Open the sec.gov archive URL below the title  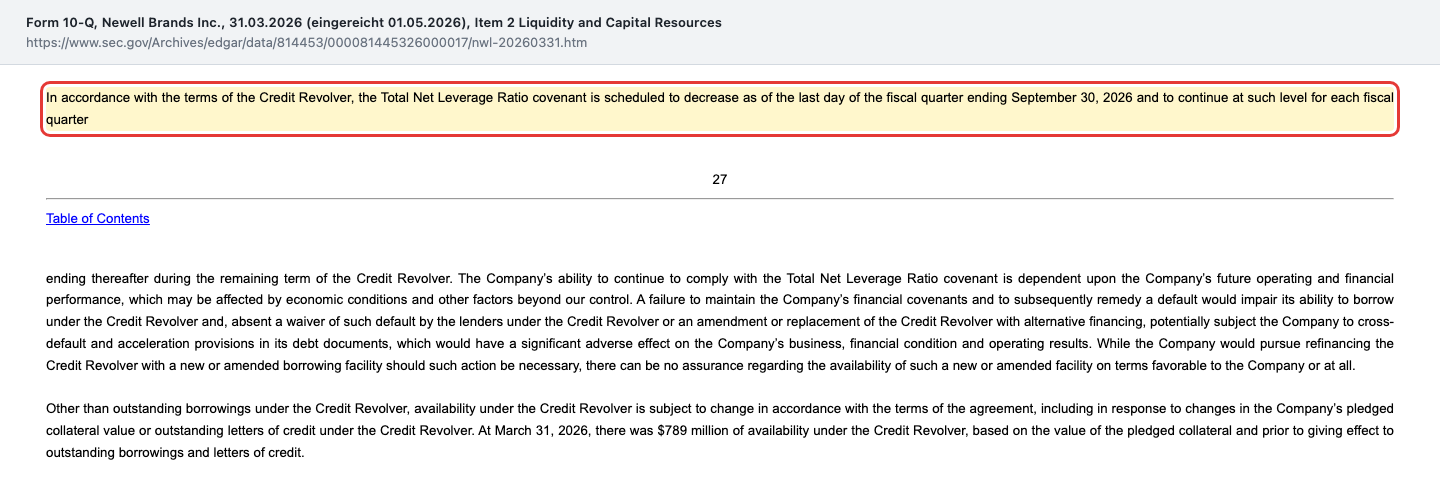(308, 44)
